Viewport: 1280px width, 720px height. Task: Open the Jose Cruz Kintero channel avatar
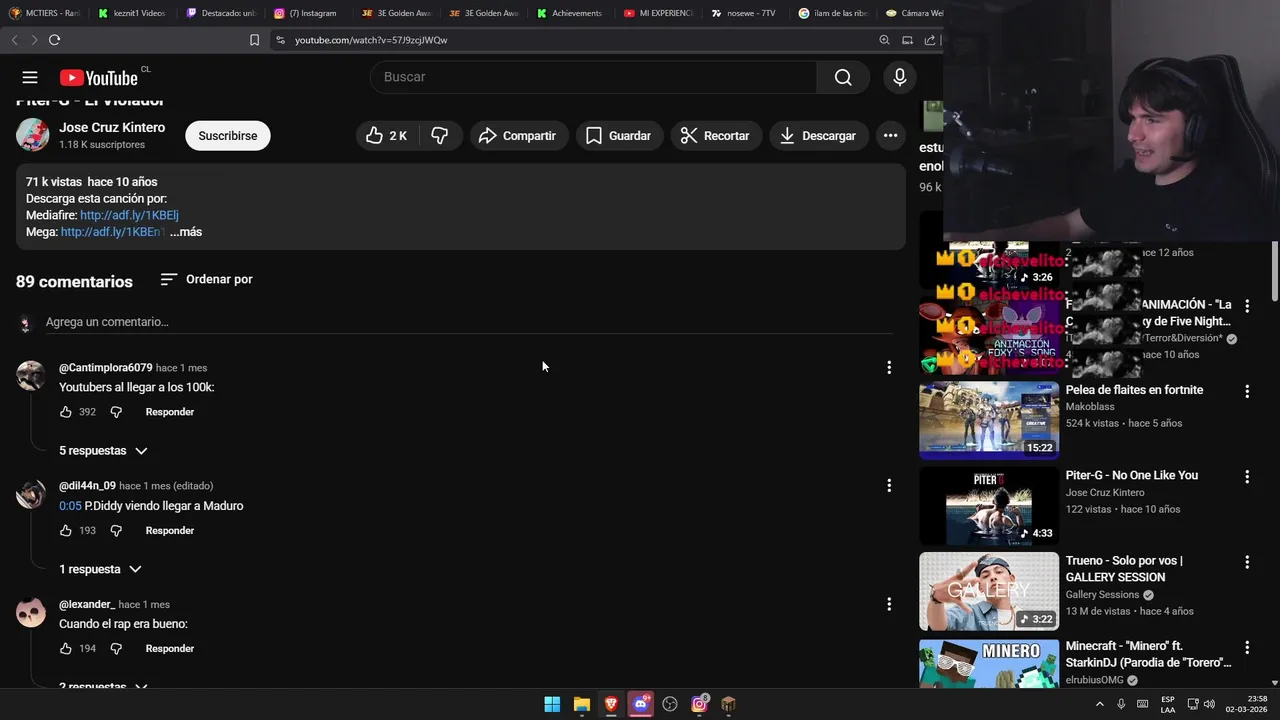pyautogui.click(x=32, y=135)
